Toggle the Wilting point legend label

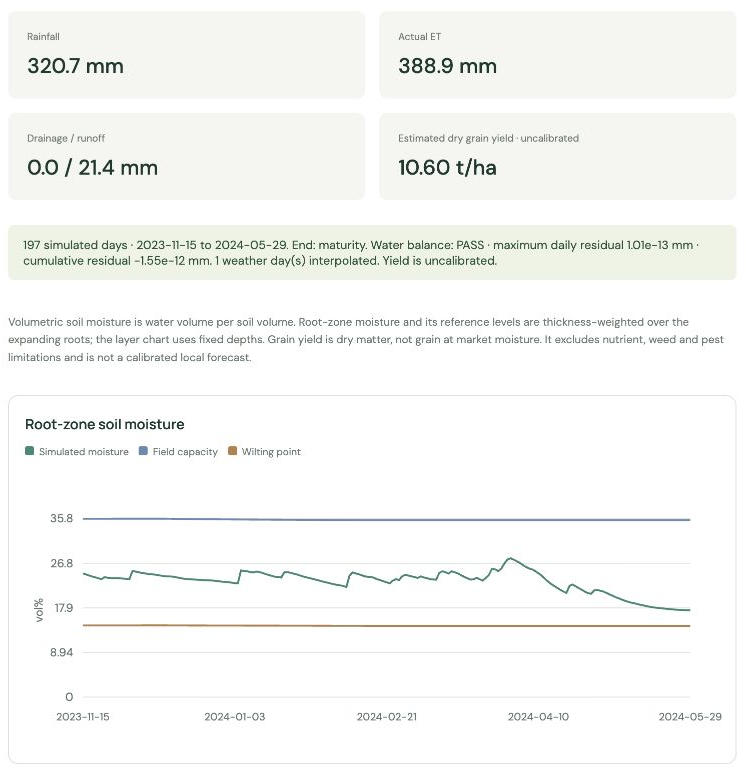tap(271, 451)
